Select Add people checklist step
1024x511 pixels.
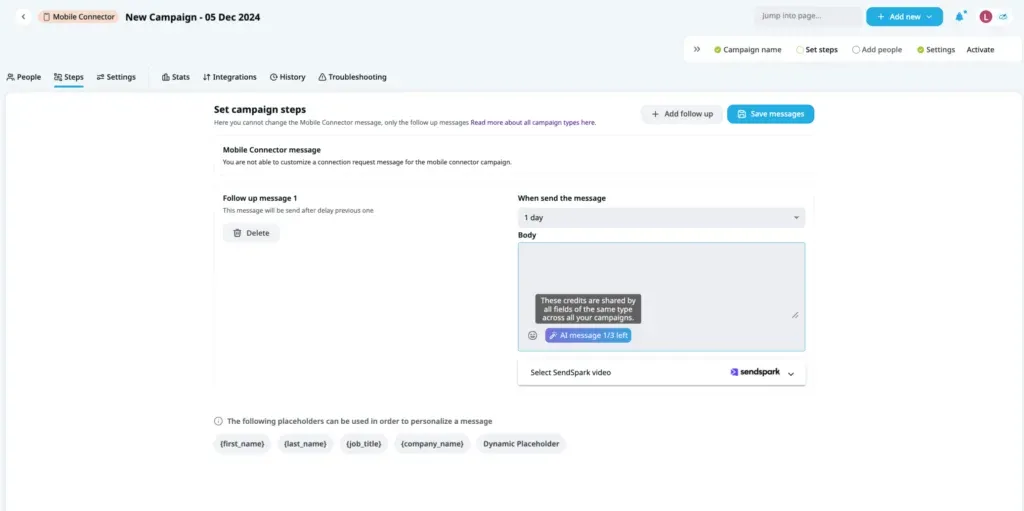[877, 50]
